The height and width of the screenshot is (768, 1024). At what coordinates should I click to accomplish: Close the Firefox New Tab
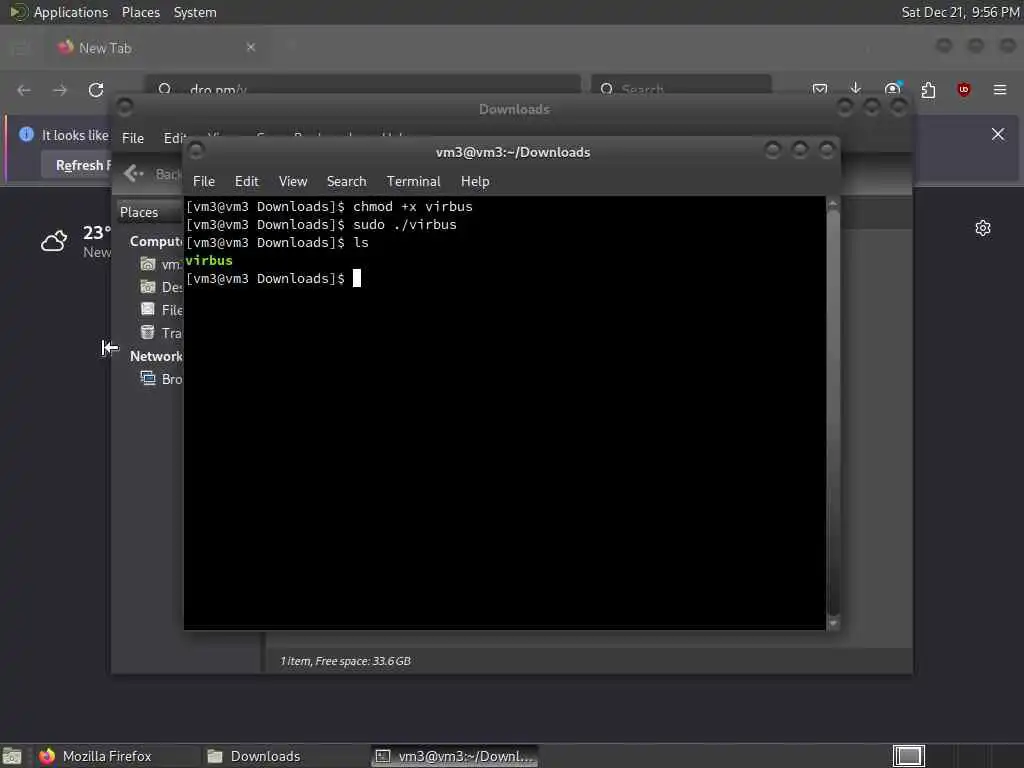tap(251, 47)
